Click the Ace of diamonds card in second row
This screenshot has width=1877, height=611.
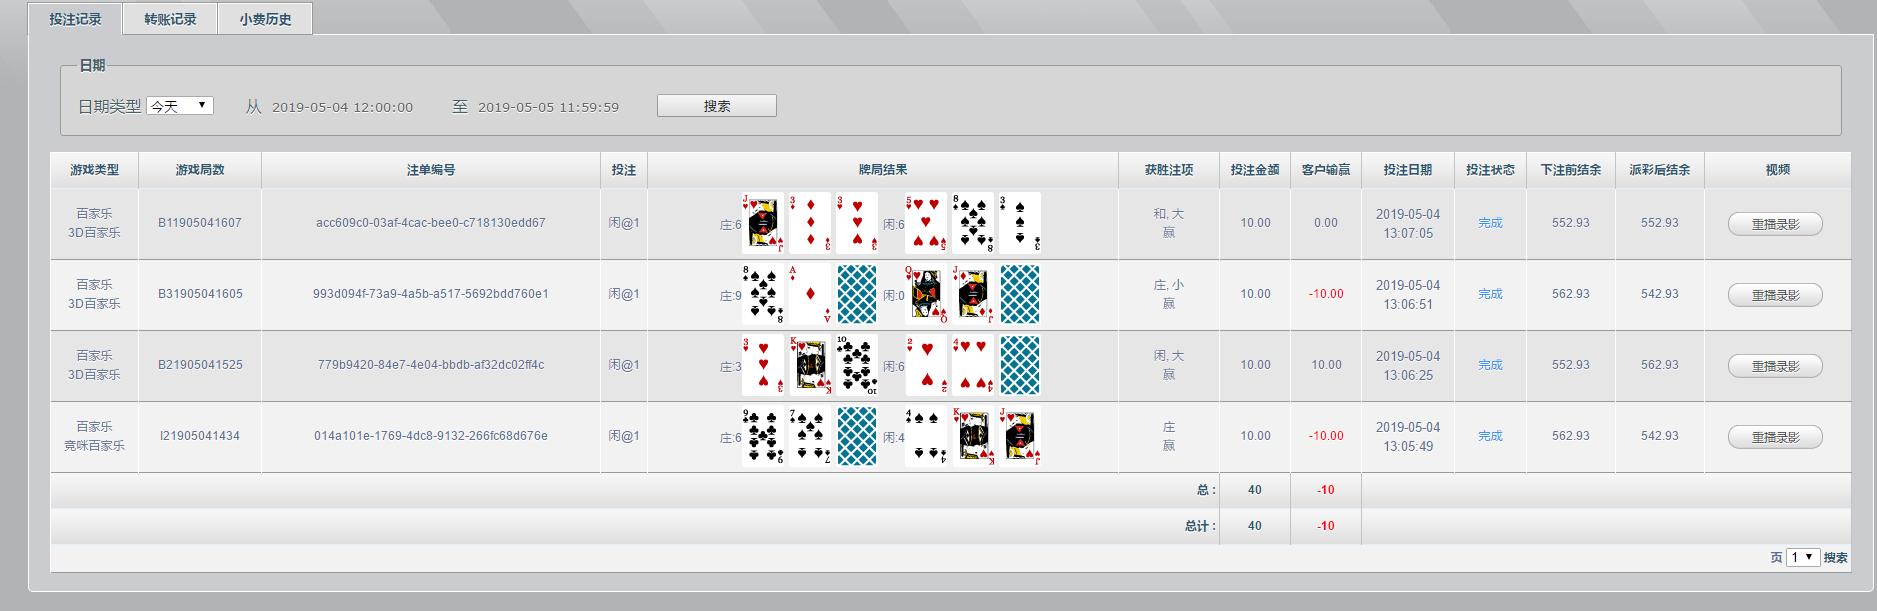[x=810, y=294]
